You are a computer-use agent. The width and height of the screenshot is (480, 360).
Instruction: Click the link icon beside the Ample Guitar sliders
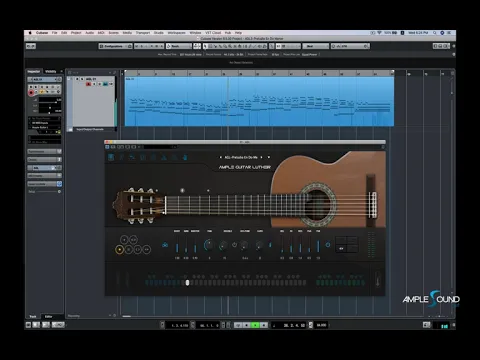coord(165,245)
